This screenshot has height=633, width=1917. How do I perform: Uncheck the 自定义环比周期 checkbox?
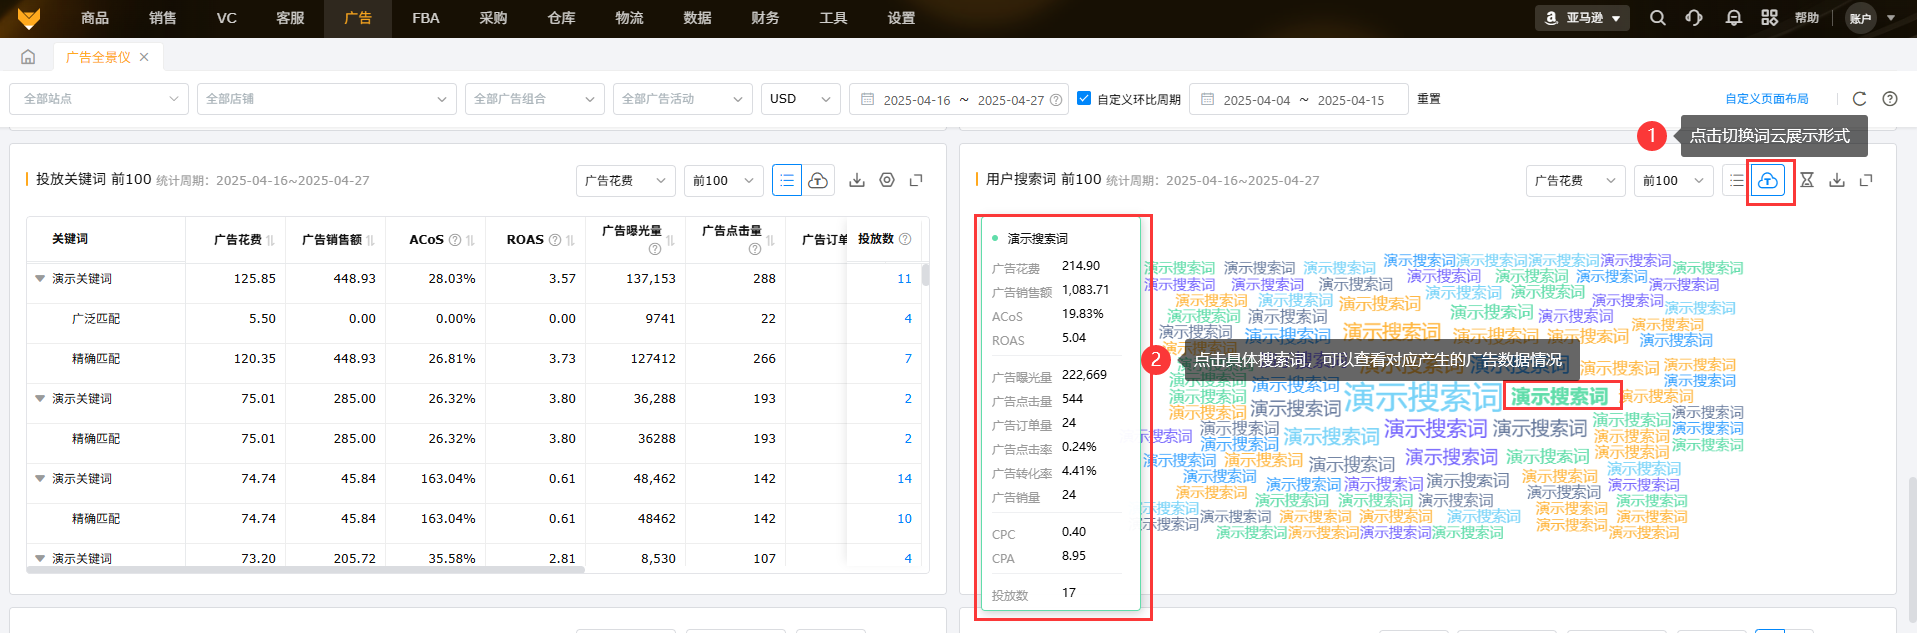tap(1084, 99)
